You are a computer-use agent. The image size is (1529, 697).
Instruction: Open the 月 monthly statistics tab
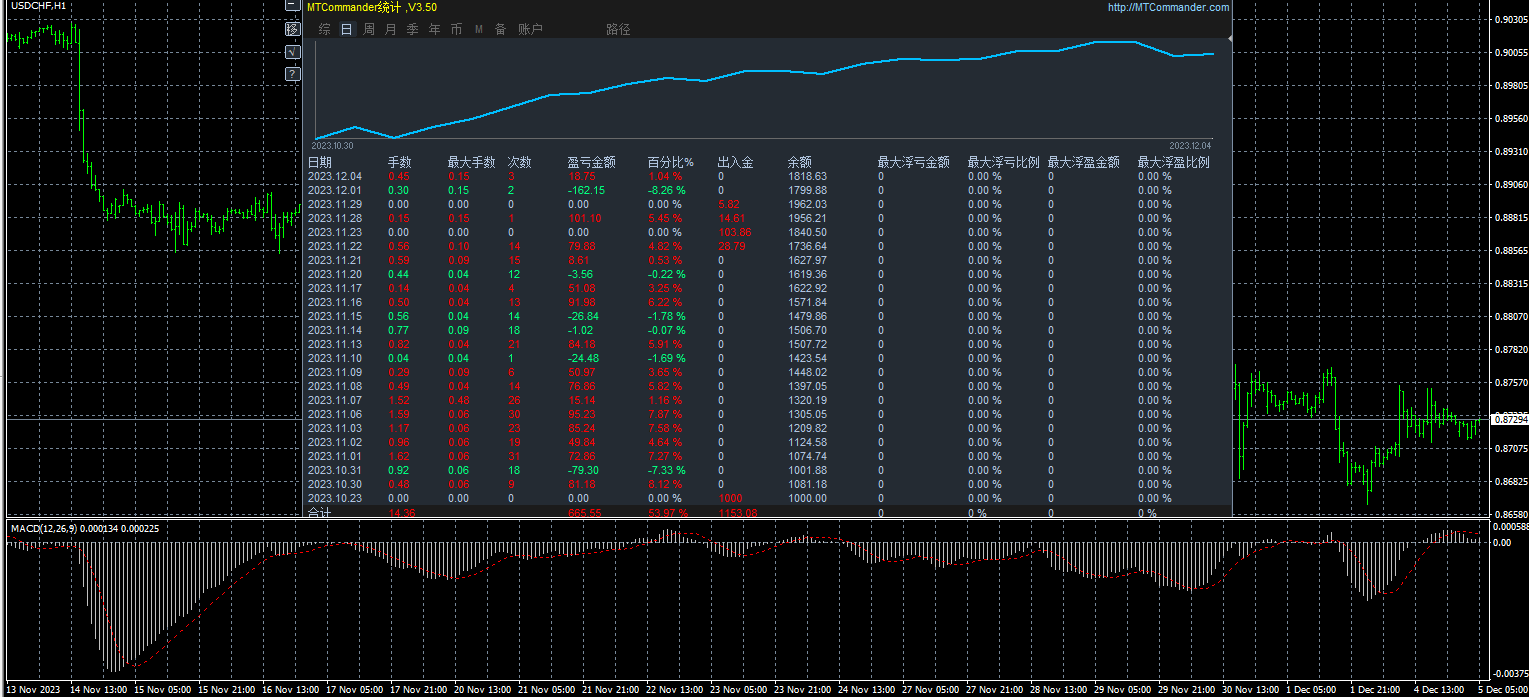[390, 30]
